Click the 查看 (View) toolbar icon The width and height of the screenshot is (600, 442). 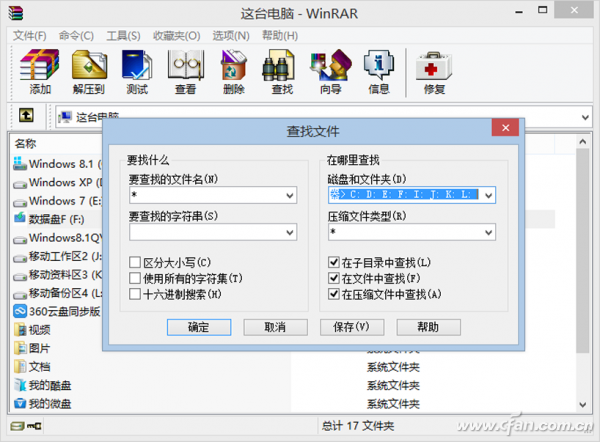(186, 65)
